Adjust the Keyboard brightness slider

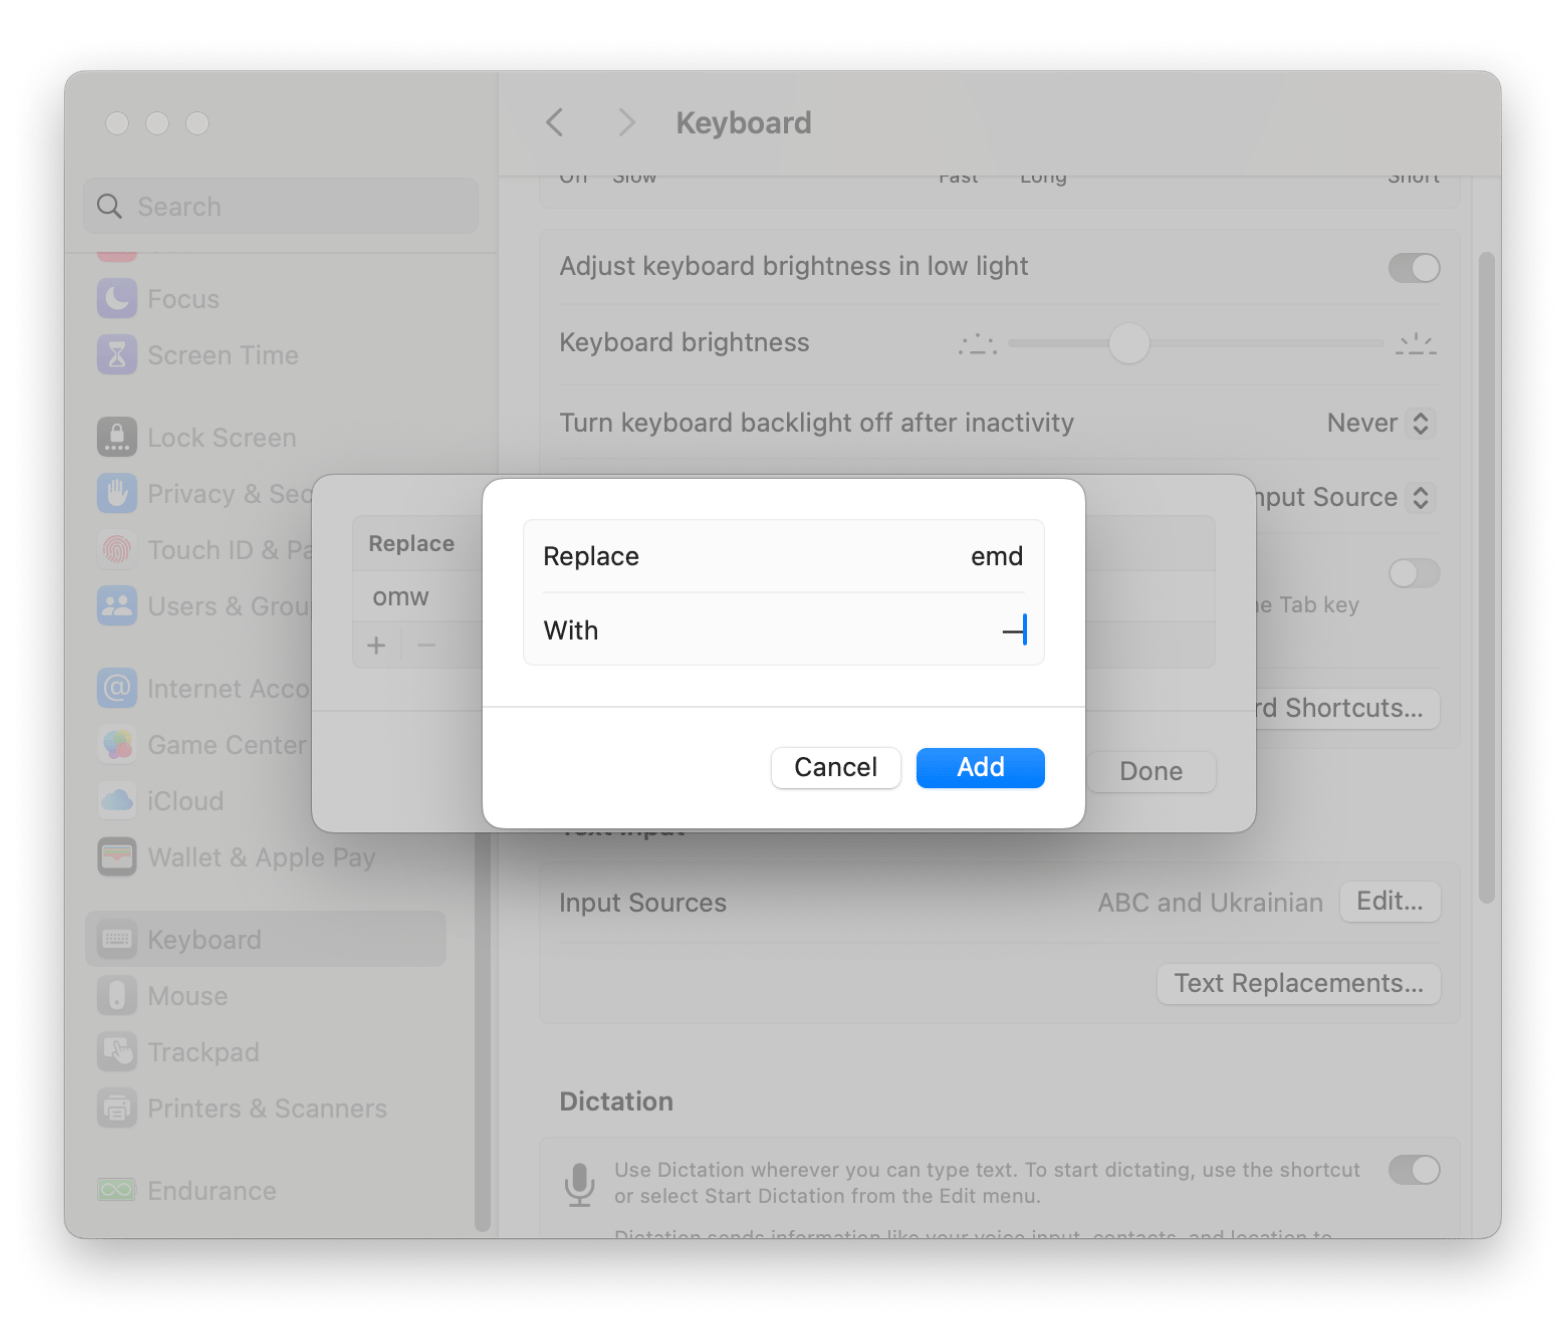click(x=1130, y=343)
